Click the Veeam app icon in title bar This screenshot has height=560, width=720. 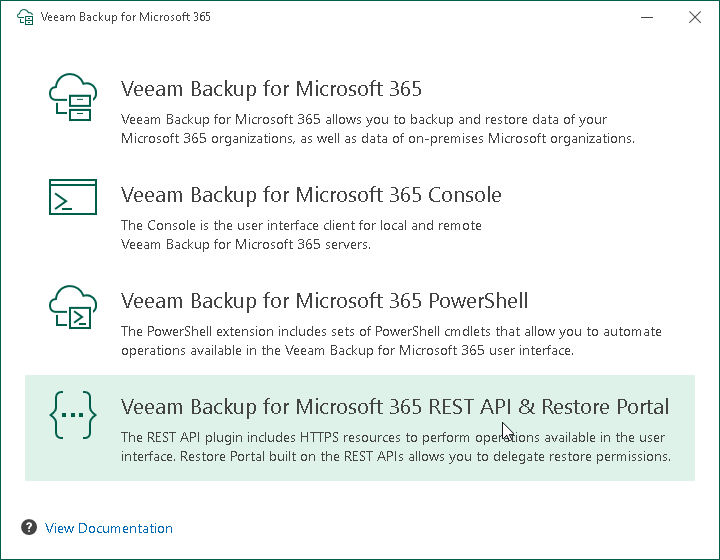(x=24, y=17)
